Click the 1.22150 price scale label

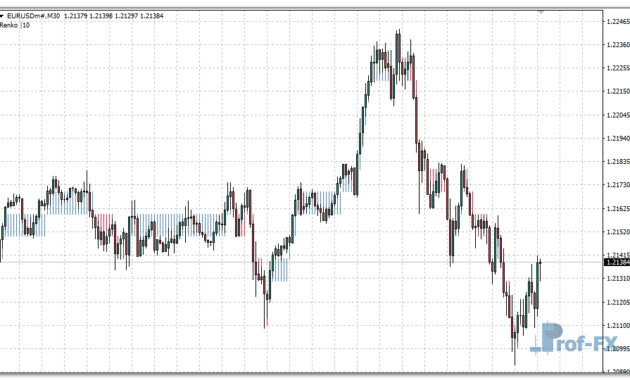[x=618, y=92]
